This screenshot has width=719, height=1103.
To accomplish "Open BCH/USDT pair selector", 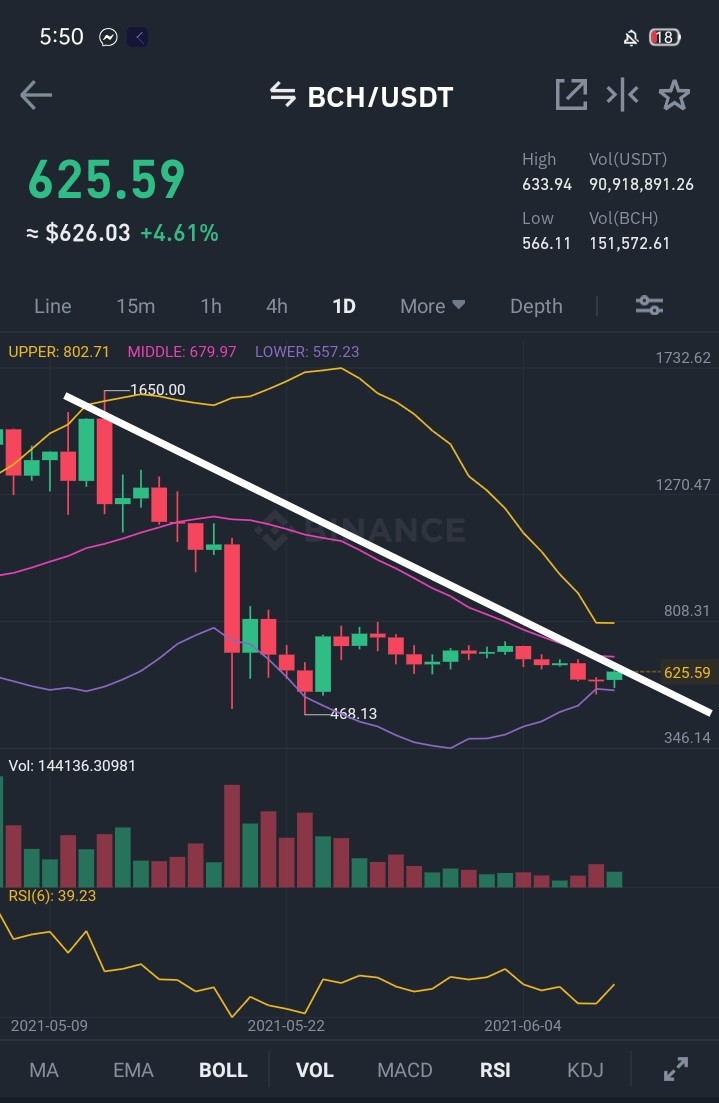I will 380,97.
